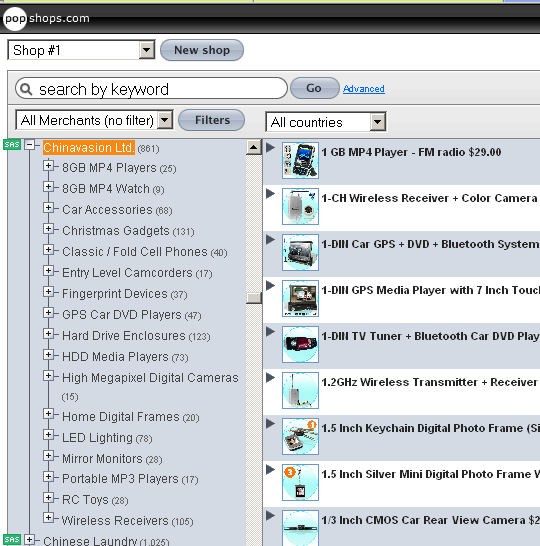The width and height of the screenshot is (540, 546).
Task: Click the tree scrollbar up arrow
Action: [x=254, y=147]
